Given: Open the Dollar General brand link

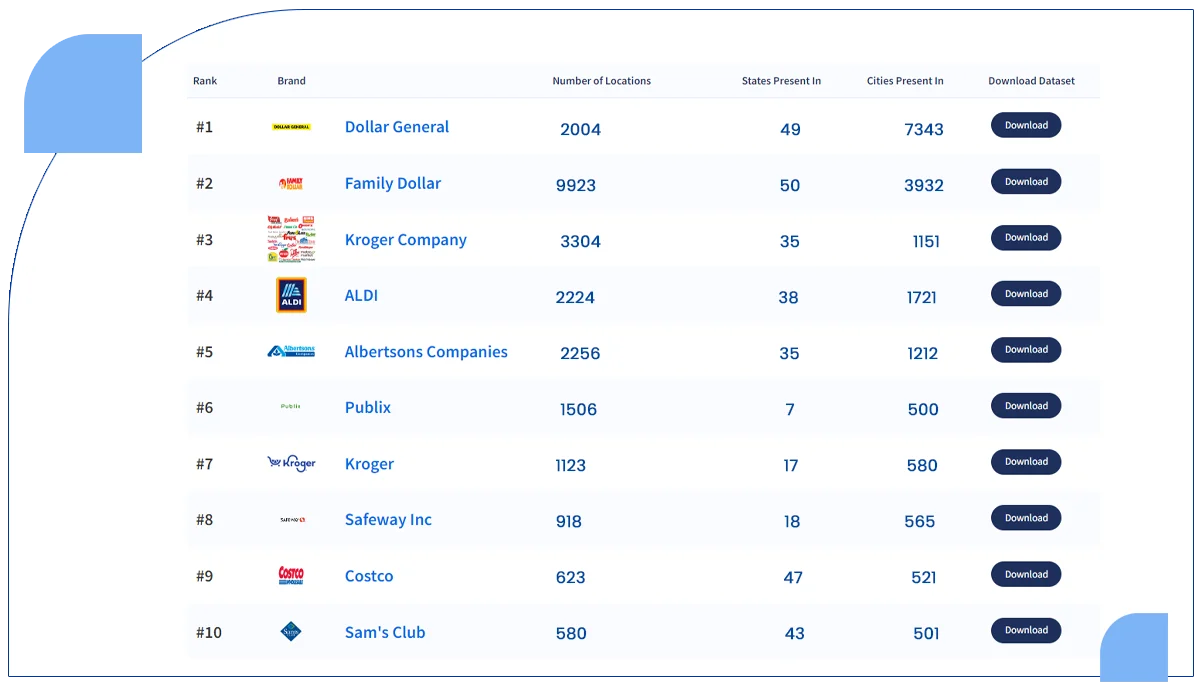Looking at the screenshot, I should coord(396,127).
